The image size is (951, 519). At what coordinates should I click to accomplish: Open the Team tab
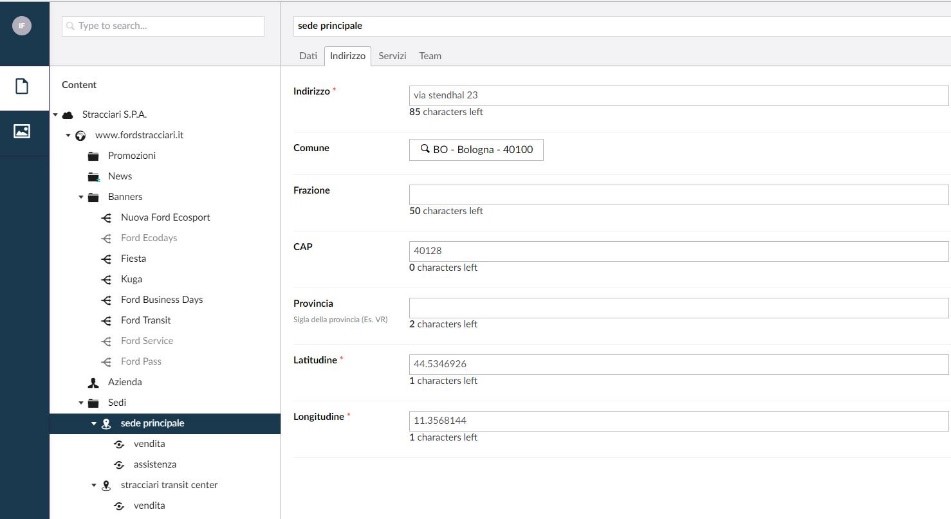pyautogui.click(x=430, y=56)
